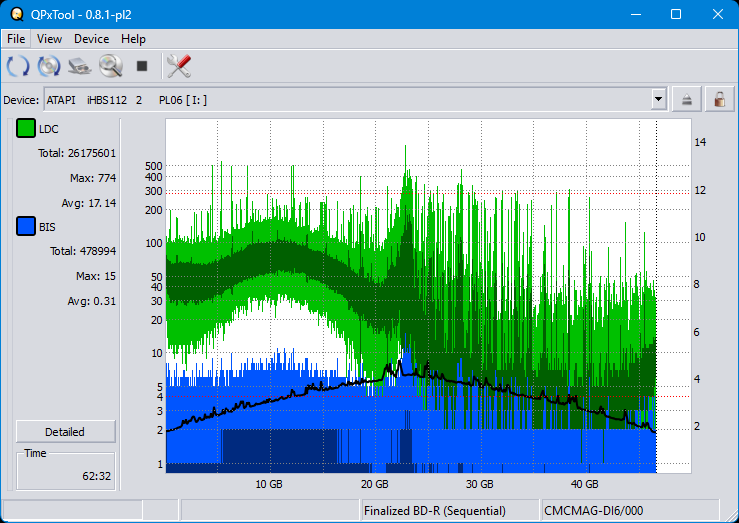This screenshot has height=523, width=739.
Task: Eject the disc tray
Action: (x=687, y=99)
